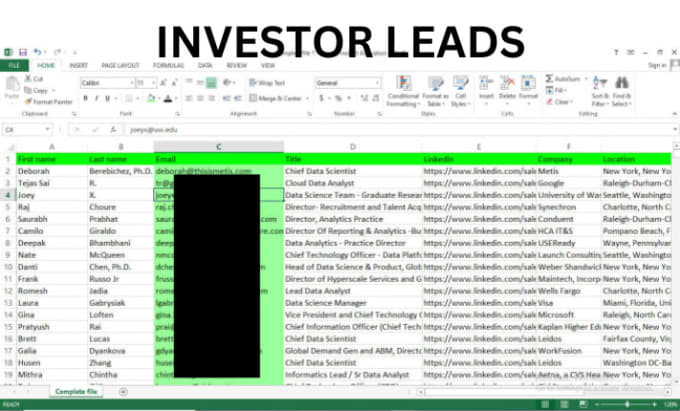Expand the AutoSum dropdown arrow
Screen dimensions: 680x411
point(586,79)
